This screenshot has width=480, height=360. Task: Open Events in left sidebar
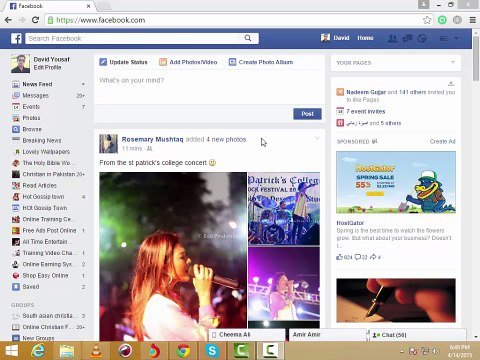point(31,107)
